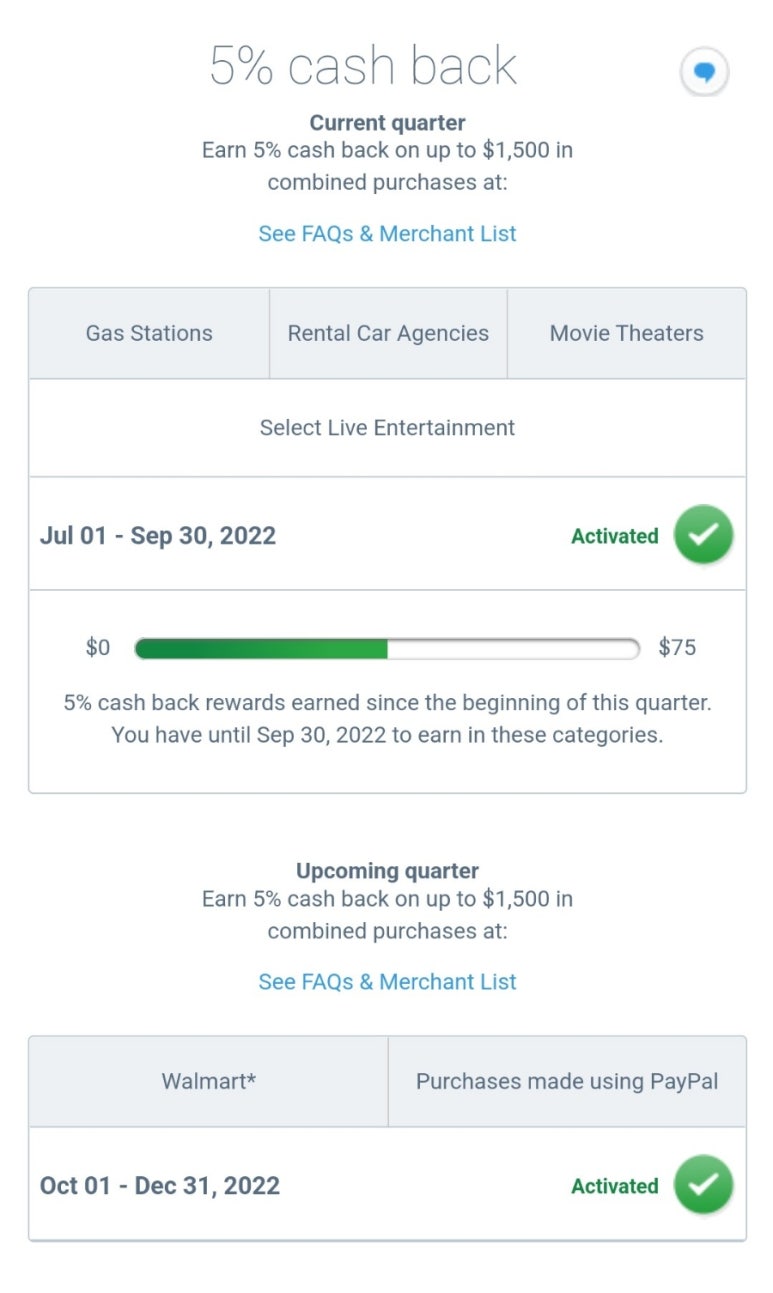Click the green checkmark for Jul–Sep quarter
The width and height of the screenshot is (773, 1293).
(703, 534)
